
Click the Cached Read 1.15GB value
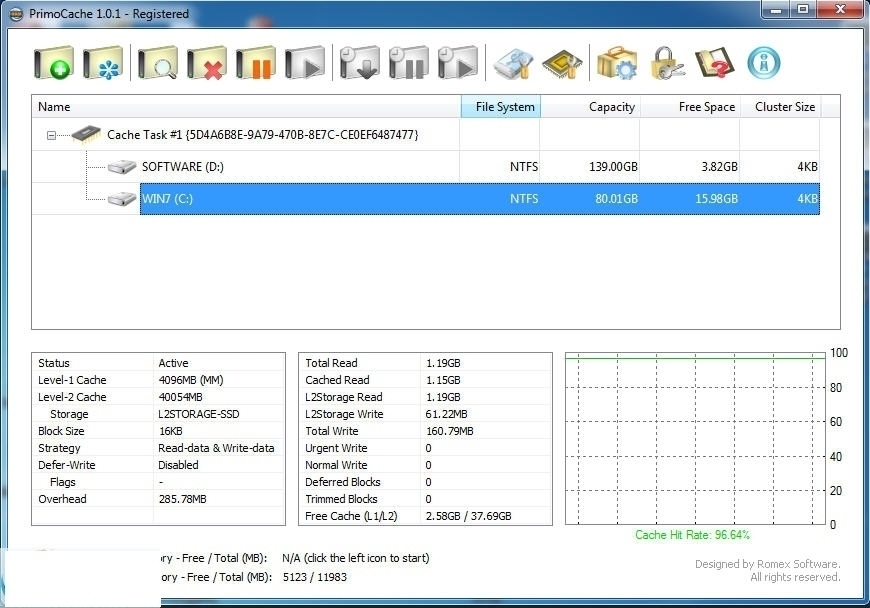(x=443, y=380)
